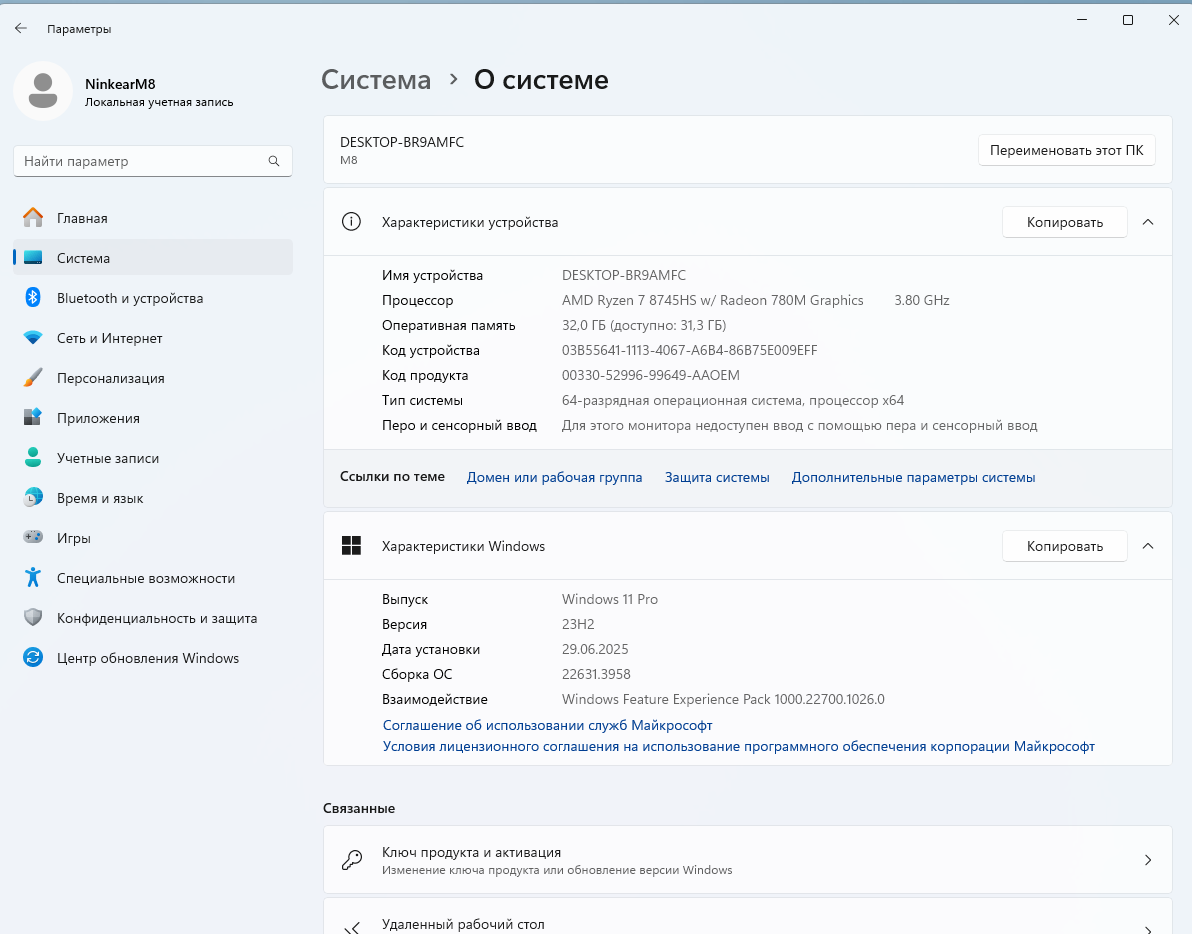Open Время и язык settings

[100, 498]
